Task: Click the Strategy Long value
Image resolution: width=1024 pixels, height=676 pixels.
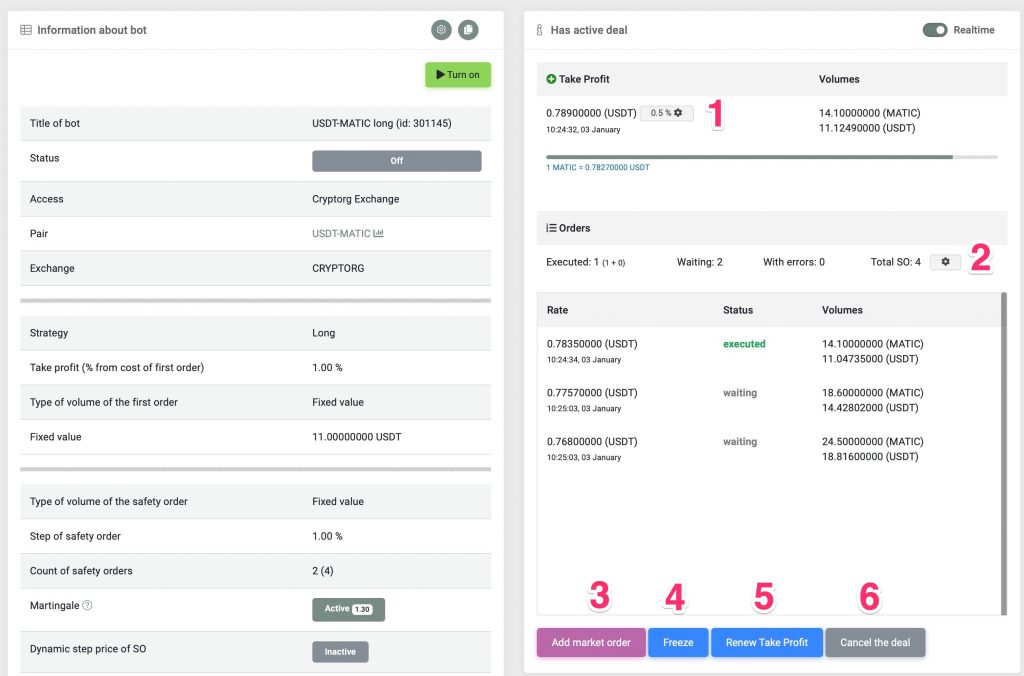Action: pos(323,332)
